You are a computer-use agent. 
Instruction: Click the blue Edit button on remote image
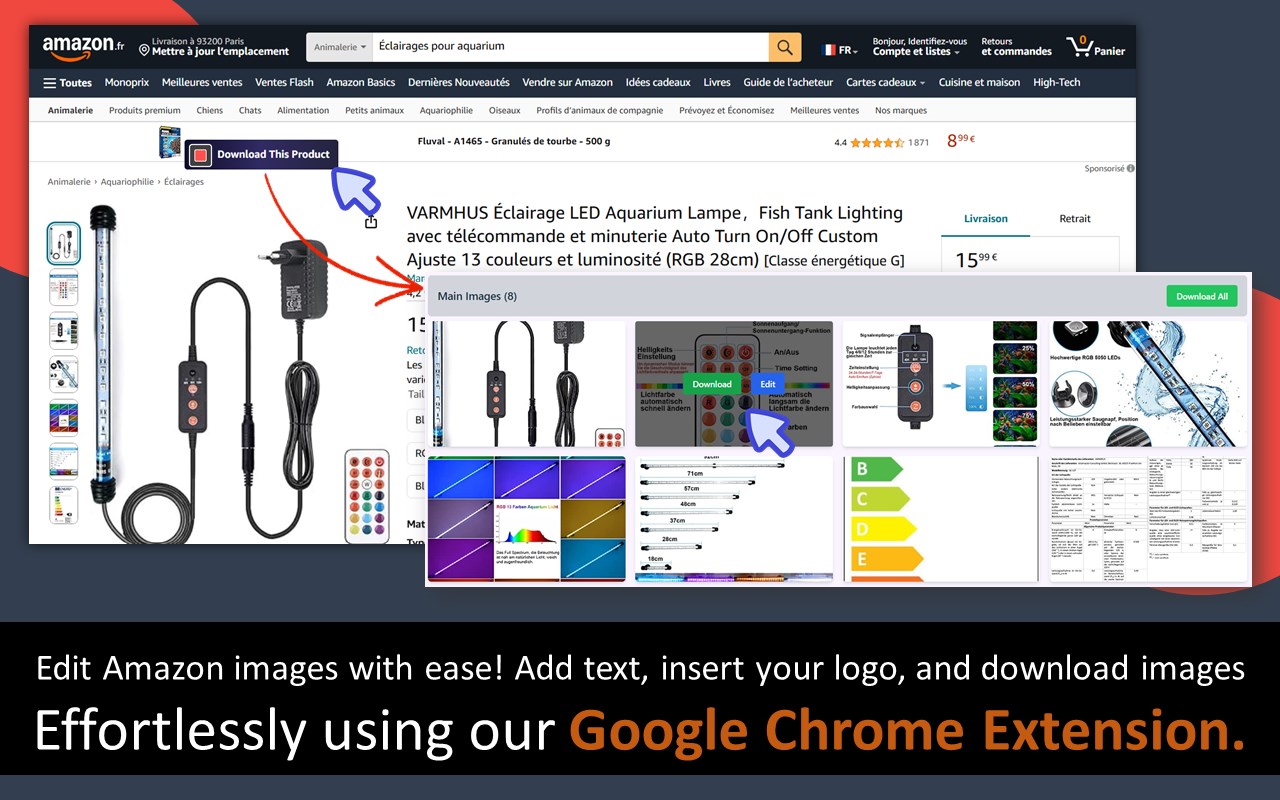767,384
